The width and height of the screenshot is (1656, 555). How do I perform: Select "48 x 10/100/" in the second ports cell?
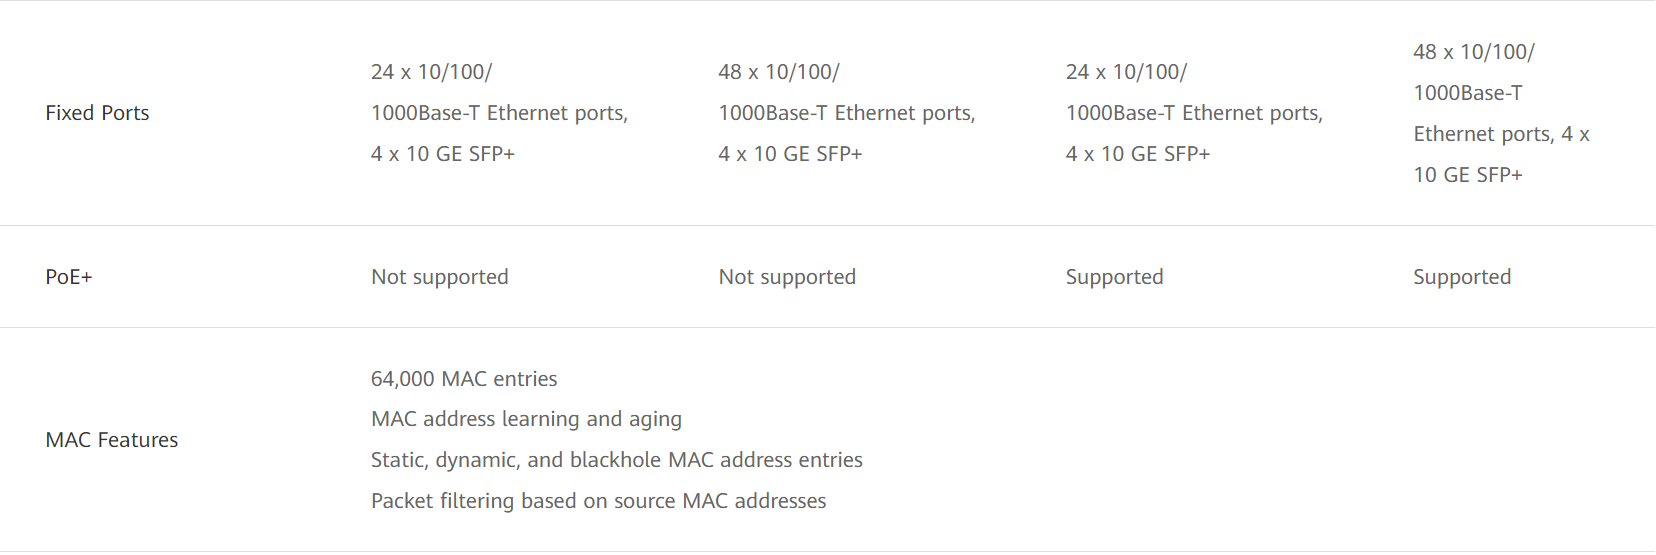779,72
